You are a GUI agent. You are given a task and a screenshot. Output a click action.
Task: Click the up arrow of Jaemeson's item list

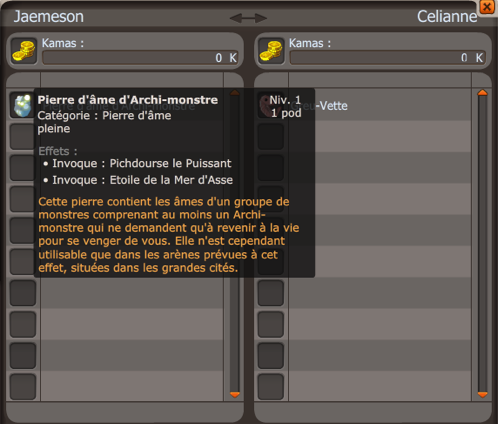235,93
